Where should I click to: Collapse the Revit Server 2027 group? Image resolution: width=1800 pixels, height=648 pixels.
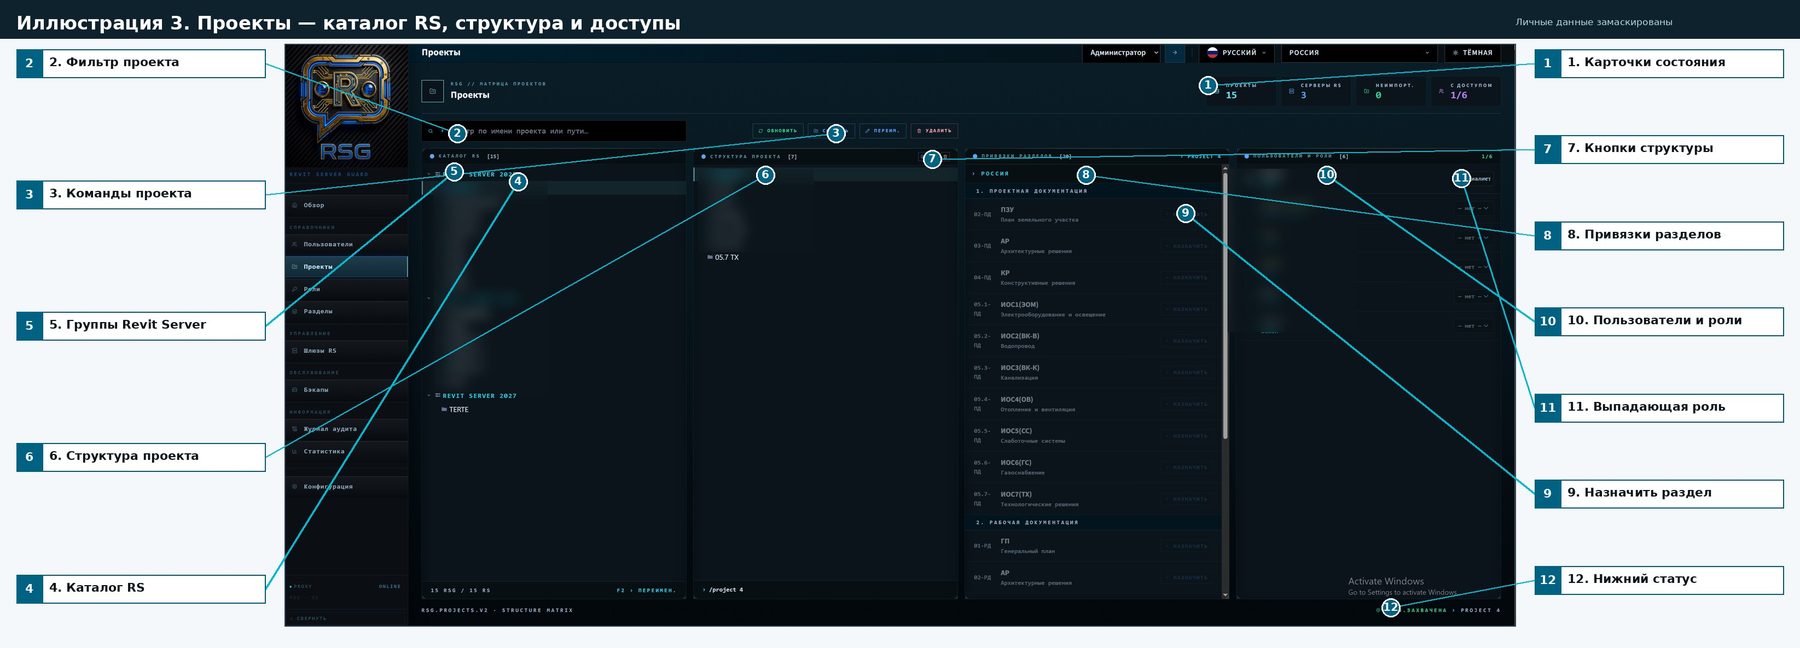tap(429, 396)
